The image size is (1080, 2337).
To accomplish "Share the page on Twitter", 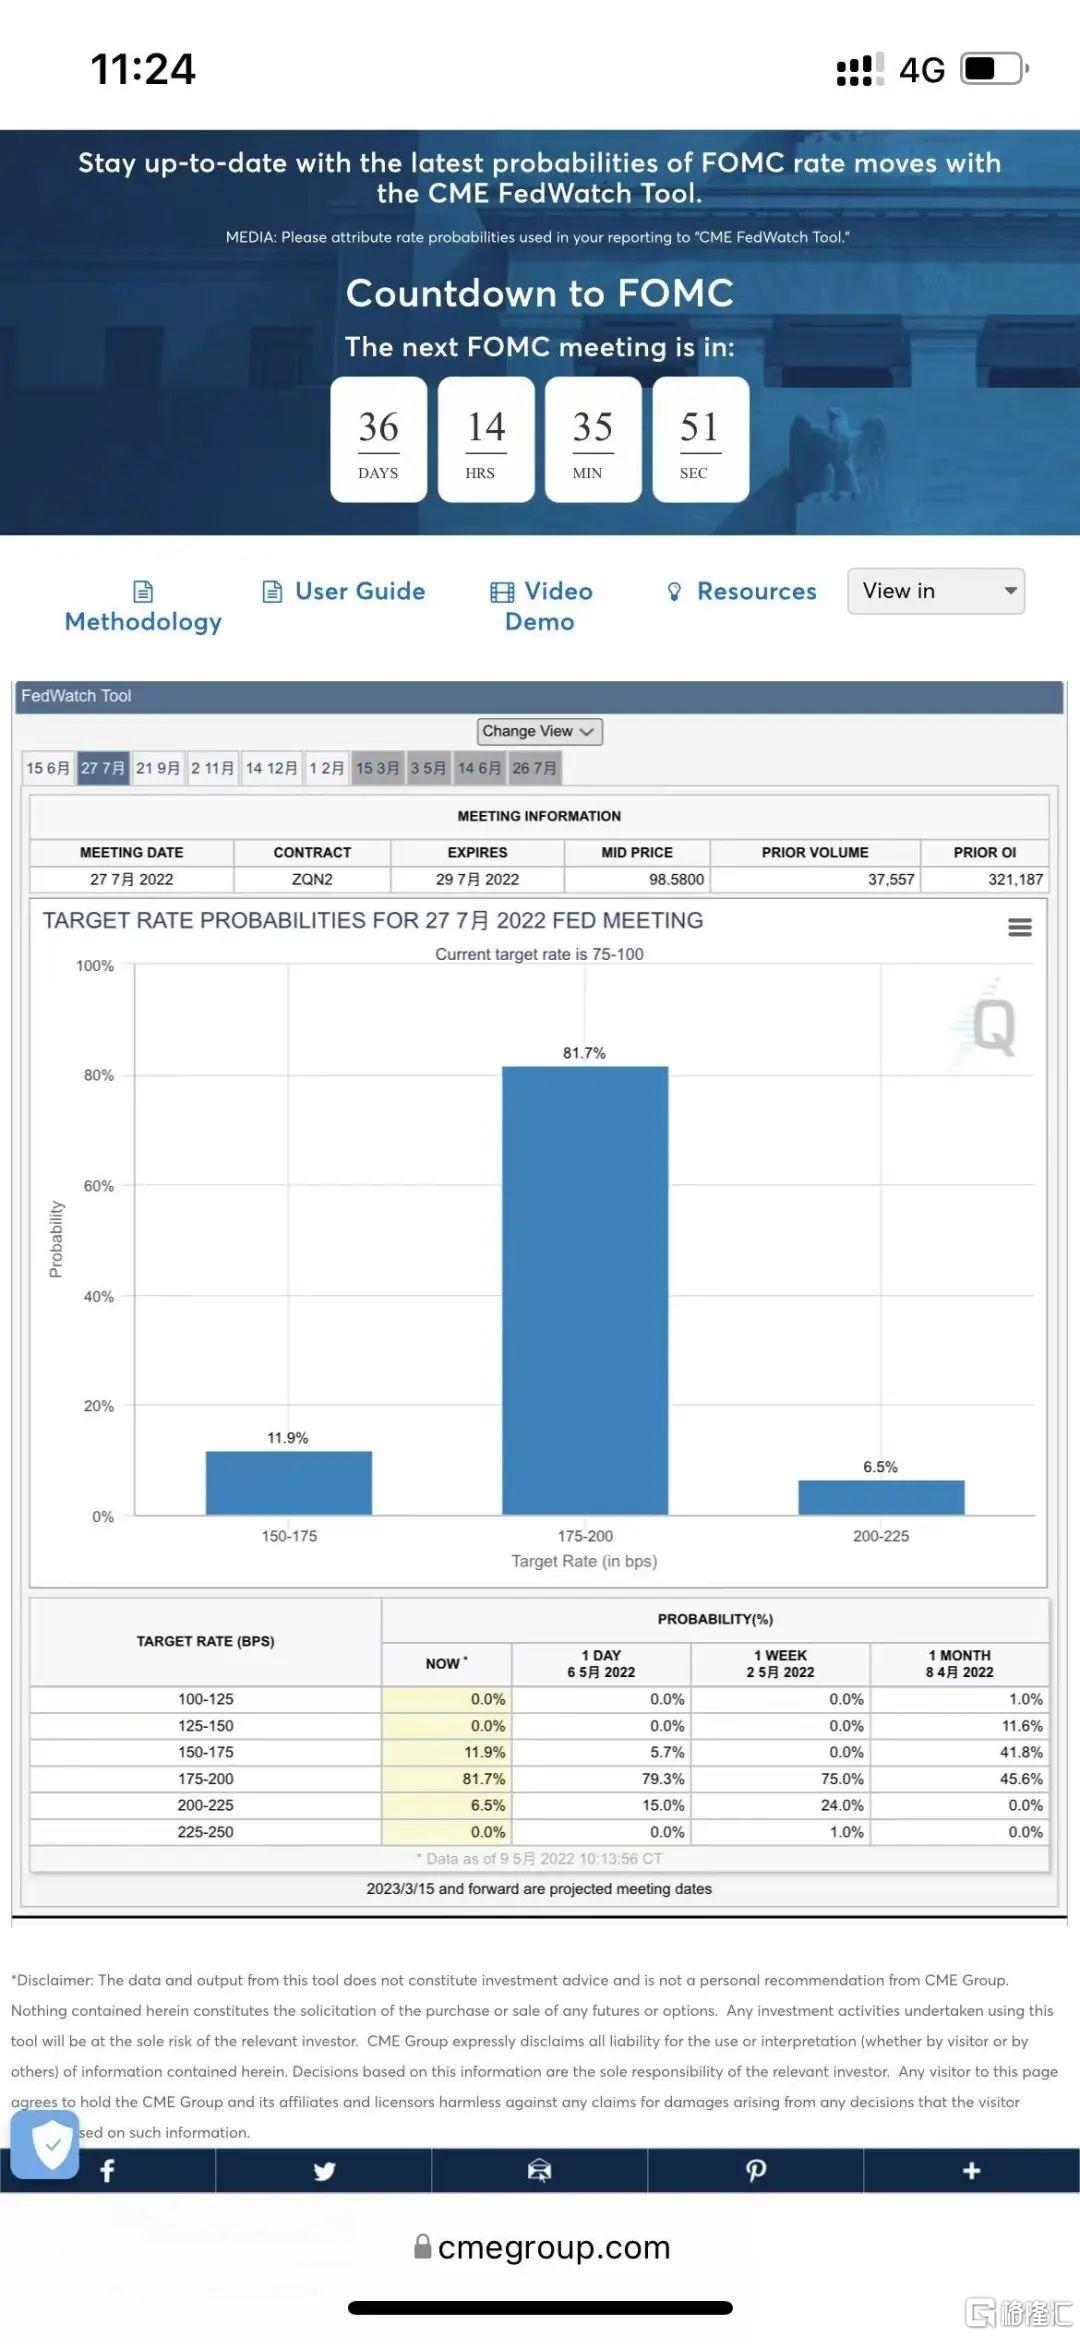I will 324,2169.
